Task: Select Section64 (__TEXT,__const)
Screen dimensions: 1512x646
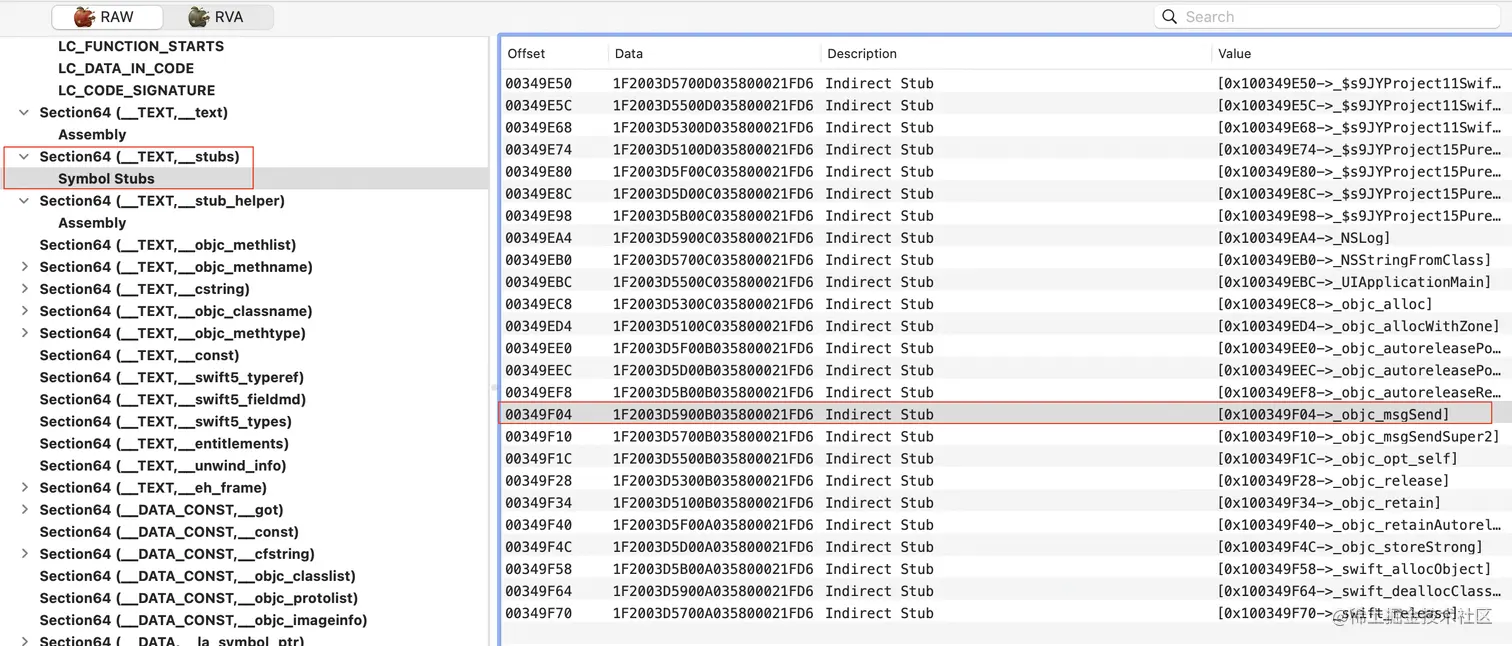Action: [139, 355]
